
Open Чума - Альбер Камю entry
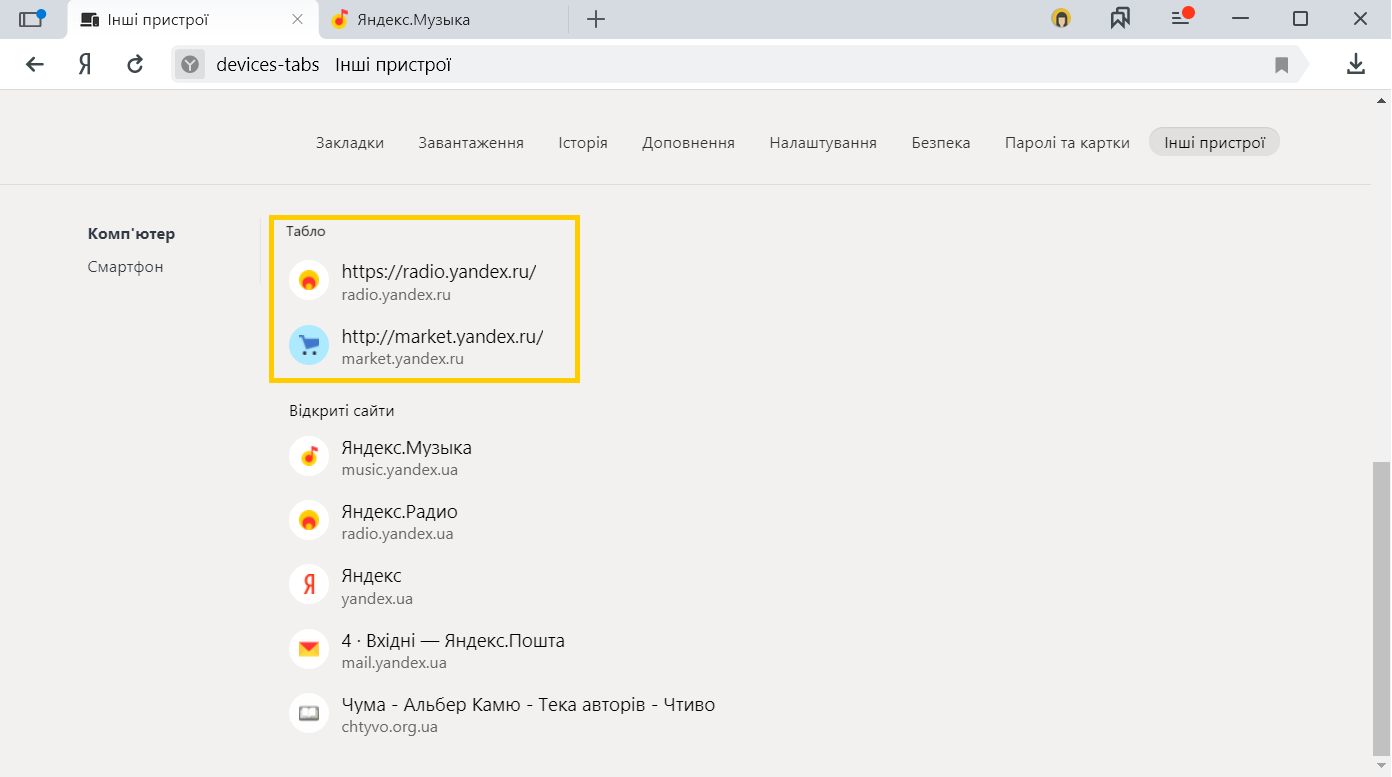coord(528,704)
